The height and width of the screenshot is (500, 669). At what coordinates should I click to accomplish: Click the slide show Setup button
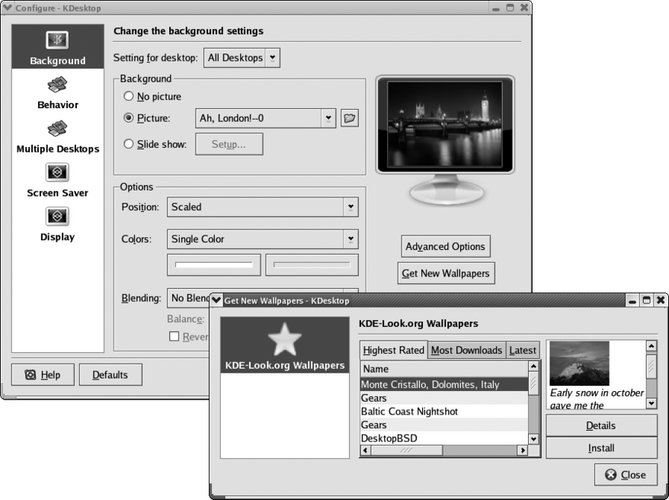(229, 144)
